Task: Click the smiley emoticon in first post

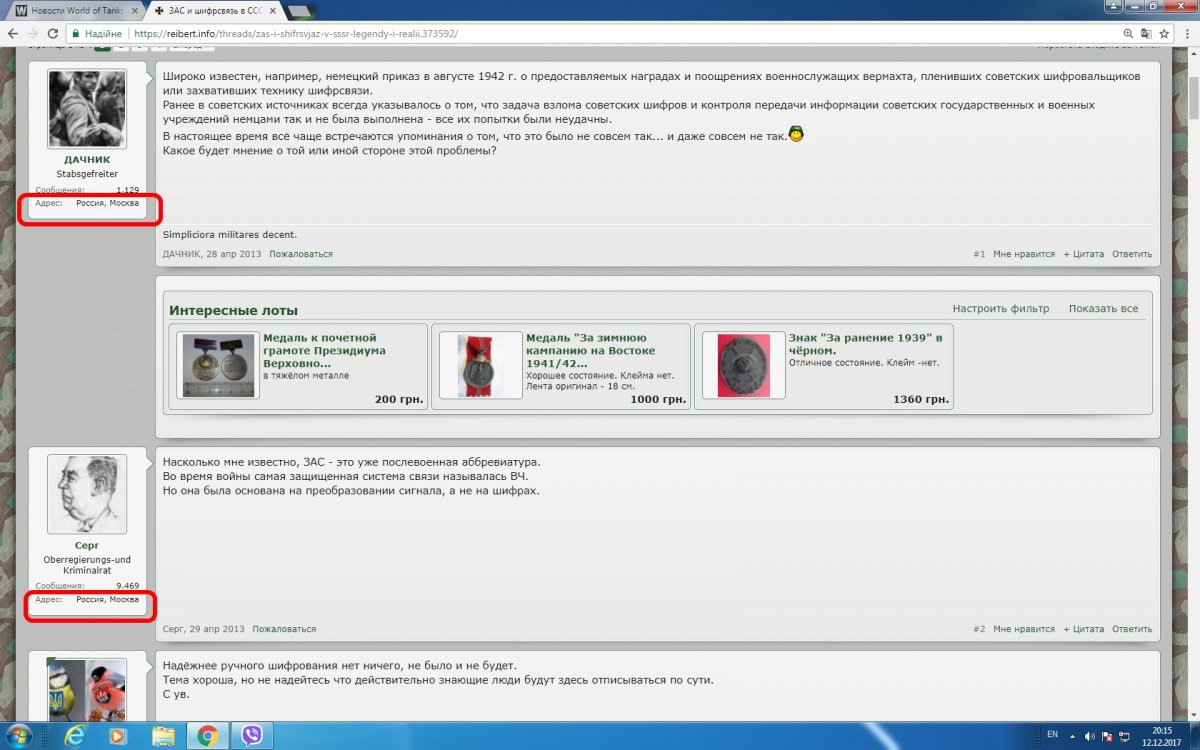Action: pos(797,134)
